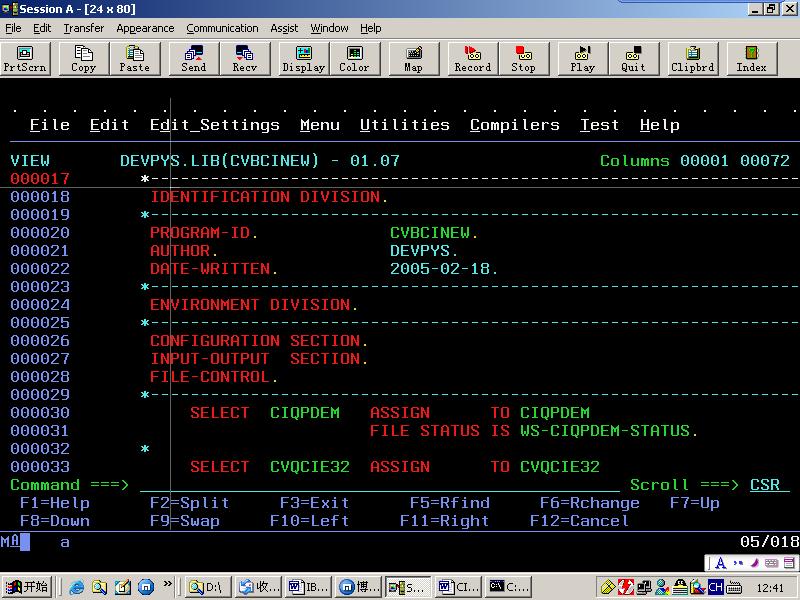The height and width of the screenshot is (600, 800).
Task: Open the help Index toolbar button
Action: (752, 59)
